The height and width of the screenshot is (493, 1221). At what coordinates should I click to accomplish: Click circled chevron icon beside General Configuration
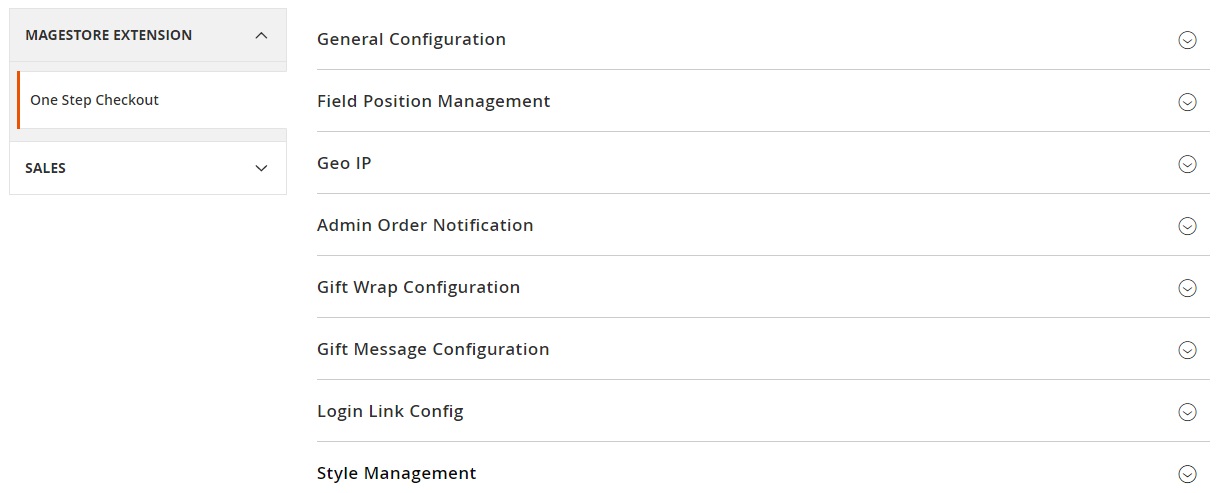tap(1187, 40)
